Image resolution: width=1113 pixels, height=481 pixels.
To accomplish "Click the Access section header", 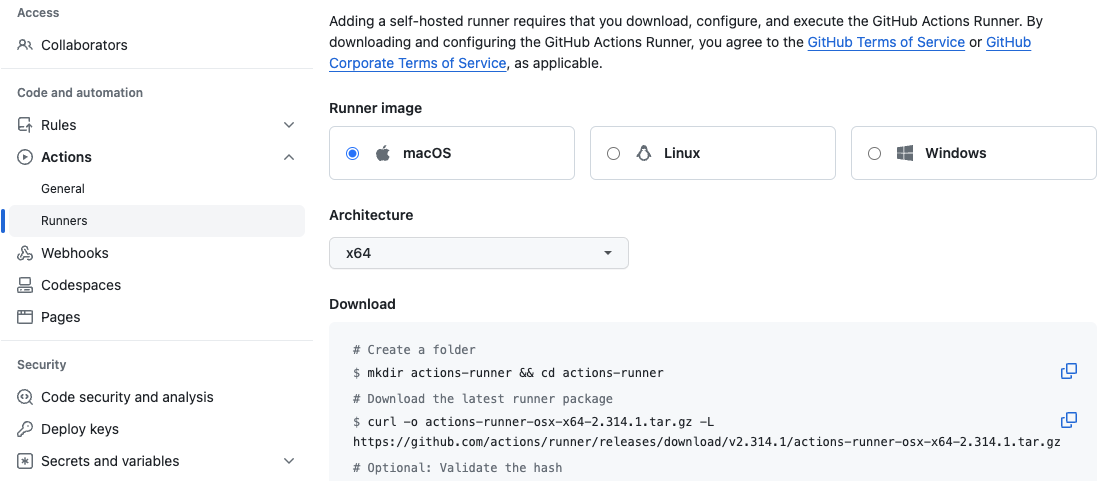I will click(38, 13).
